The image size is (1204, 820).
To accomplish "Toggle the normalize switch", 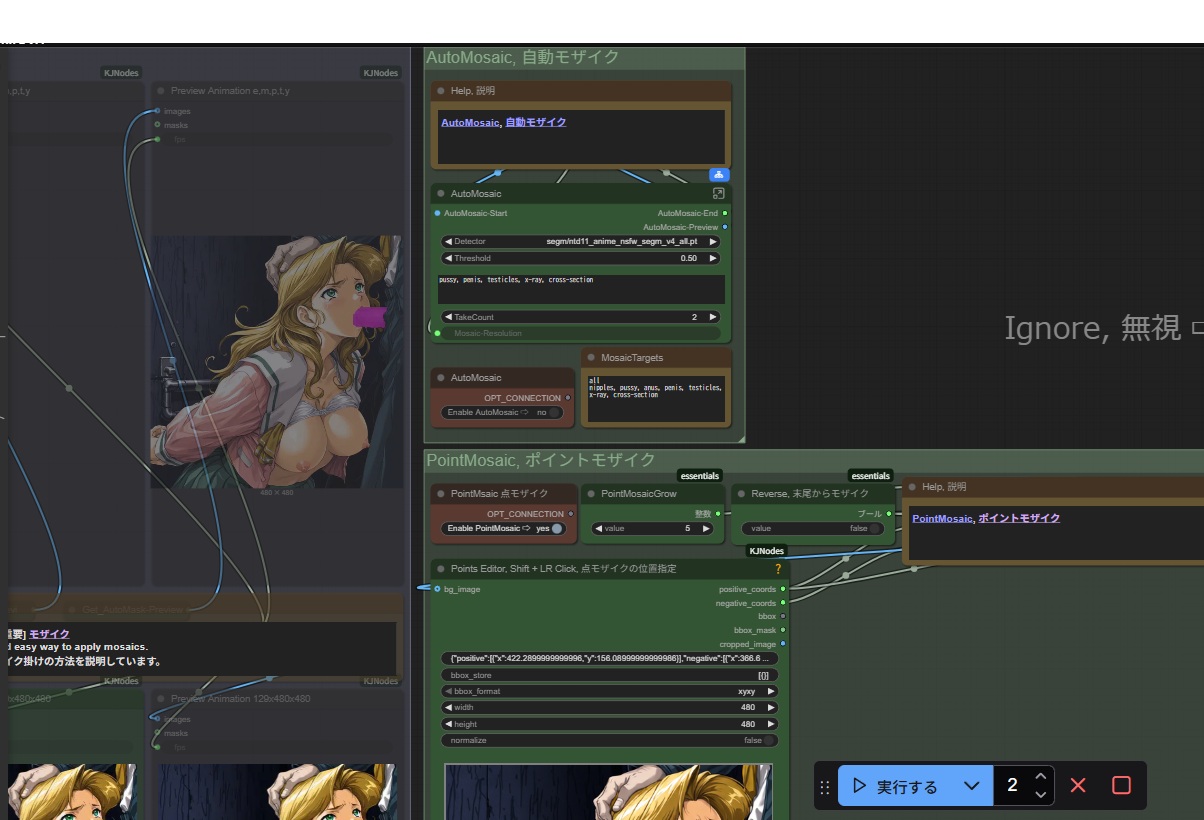I will click(x=768, y=740).
